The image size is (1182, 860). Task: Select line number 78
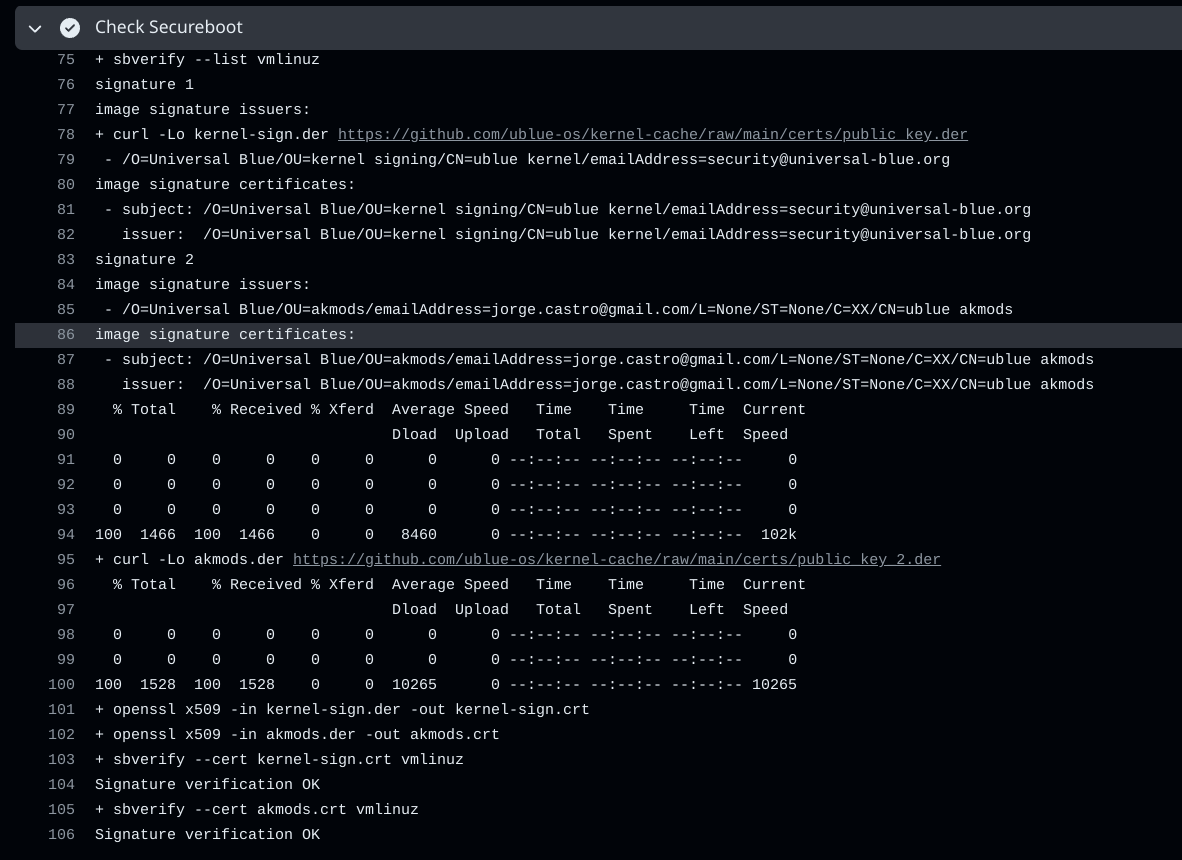(66, 134)
